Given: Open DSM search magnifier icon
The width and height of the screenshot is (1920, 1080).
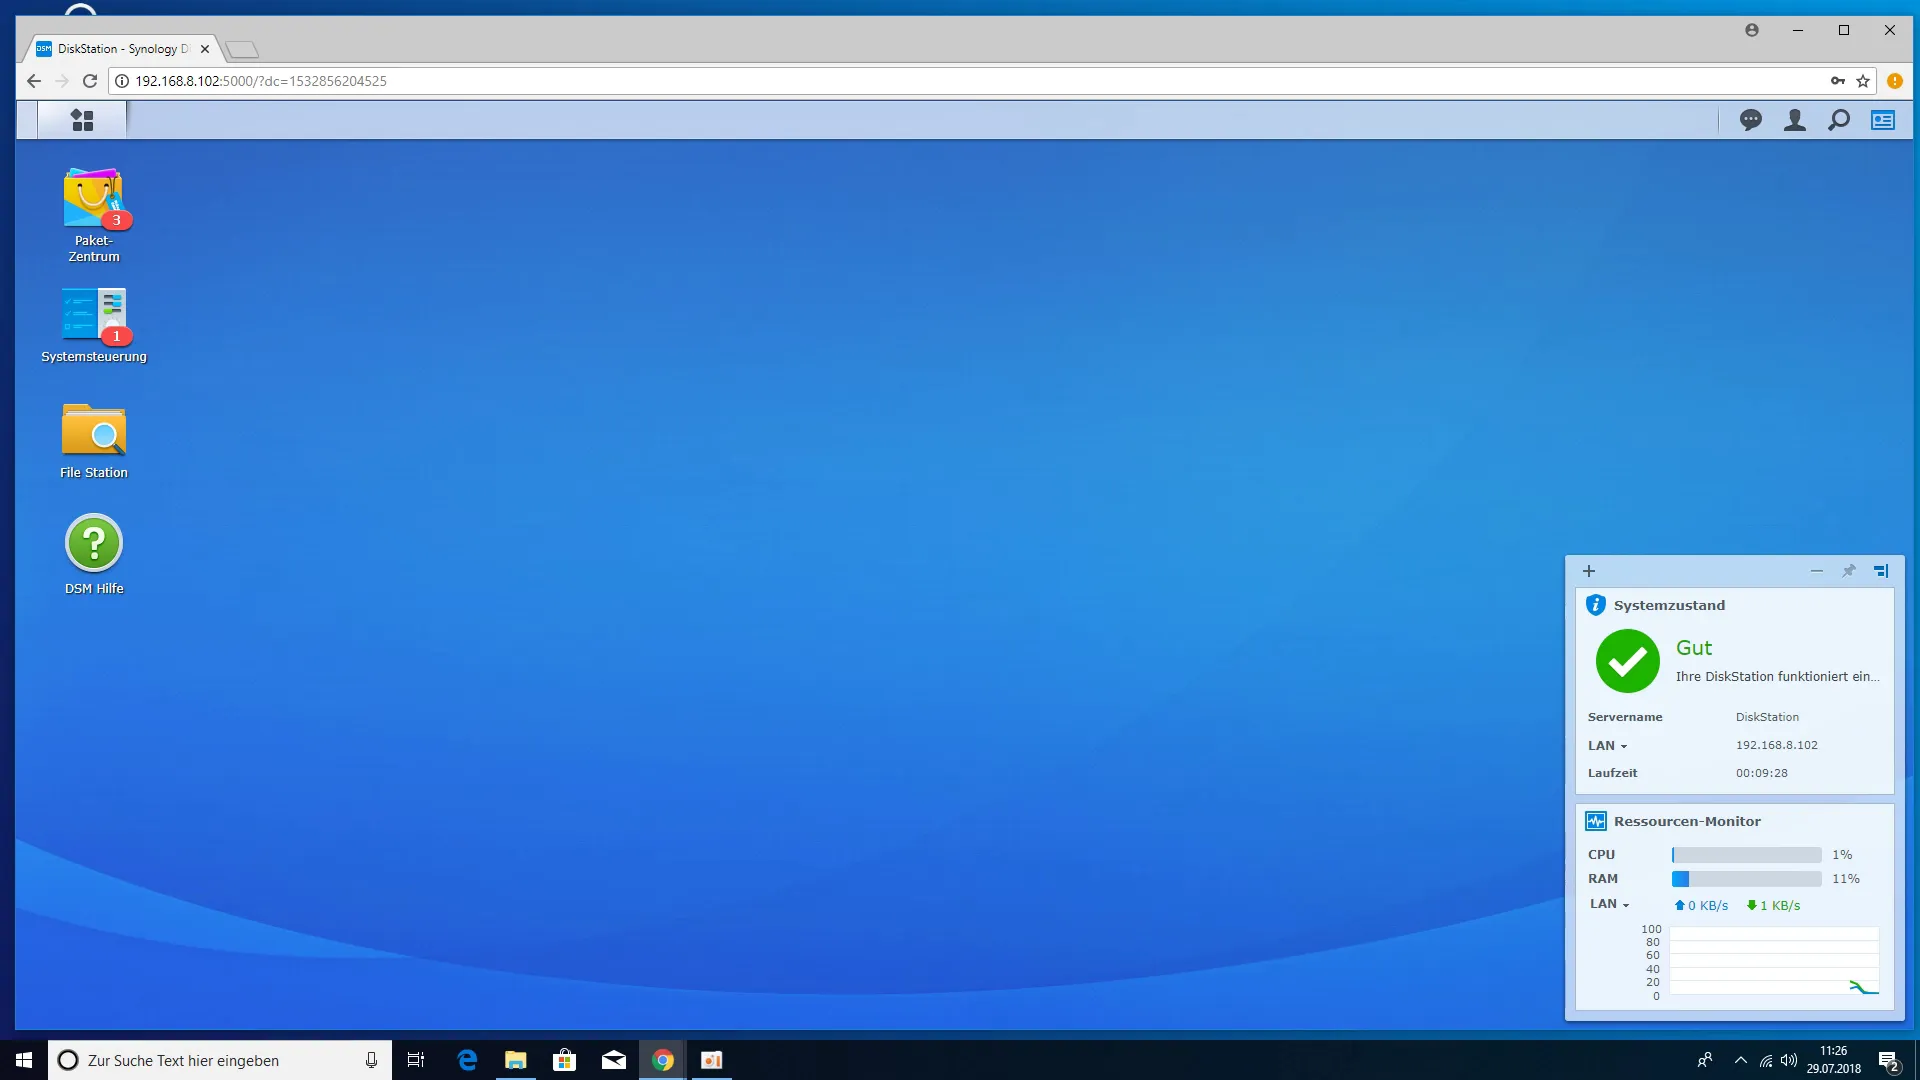Looking at the screenshot, I should click(x=1839, y=120).
